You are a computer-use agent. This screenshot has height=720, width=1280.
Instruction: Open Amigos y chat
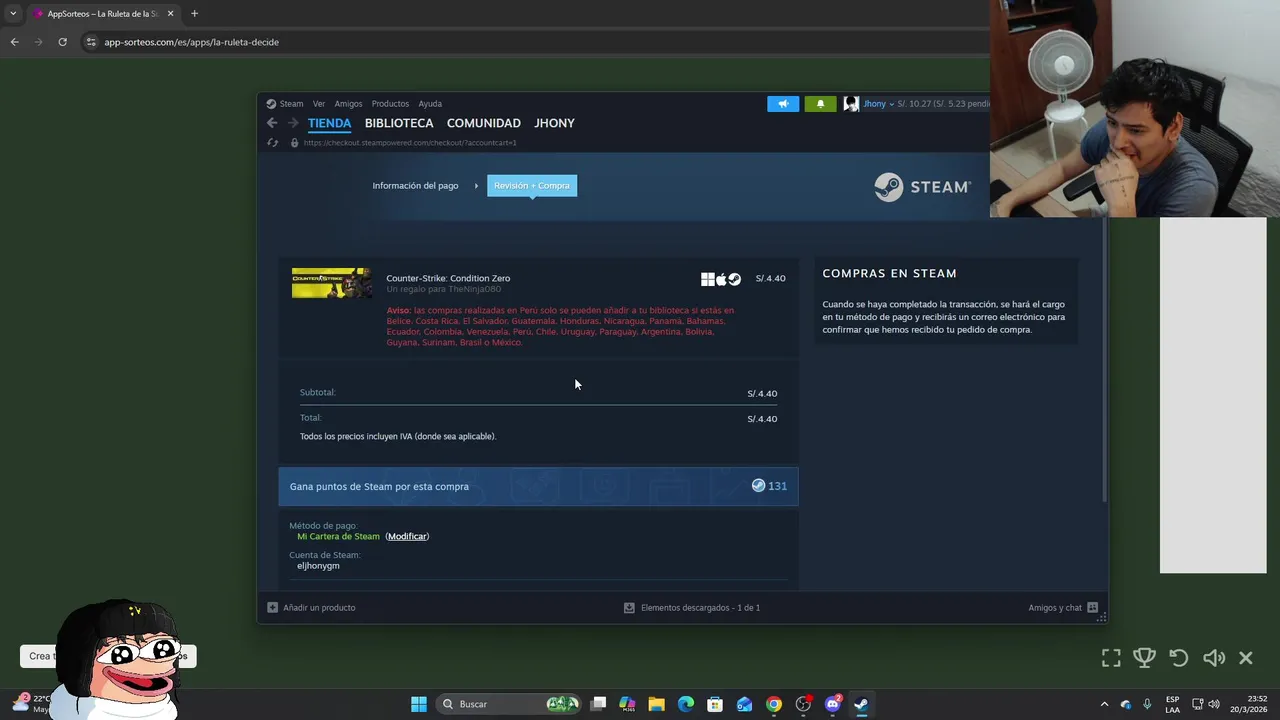pos(1063,608)
